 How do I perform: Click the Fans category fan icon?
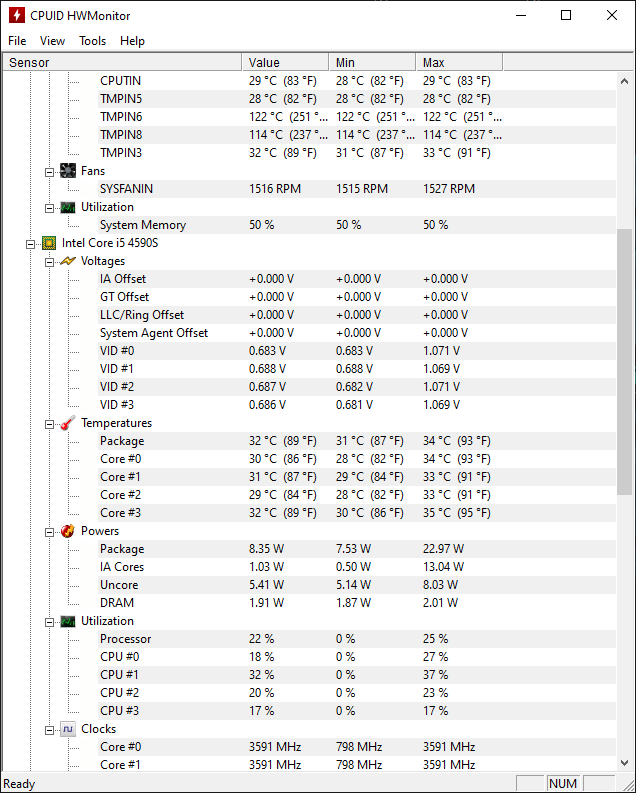[x=68, y=171]
